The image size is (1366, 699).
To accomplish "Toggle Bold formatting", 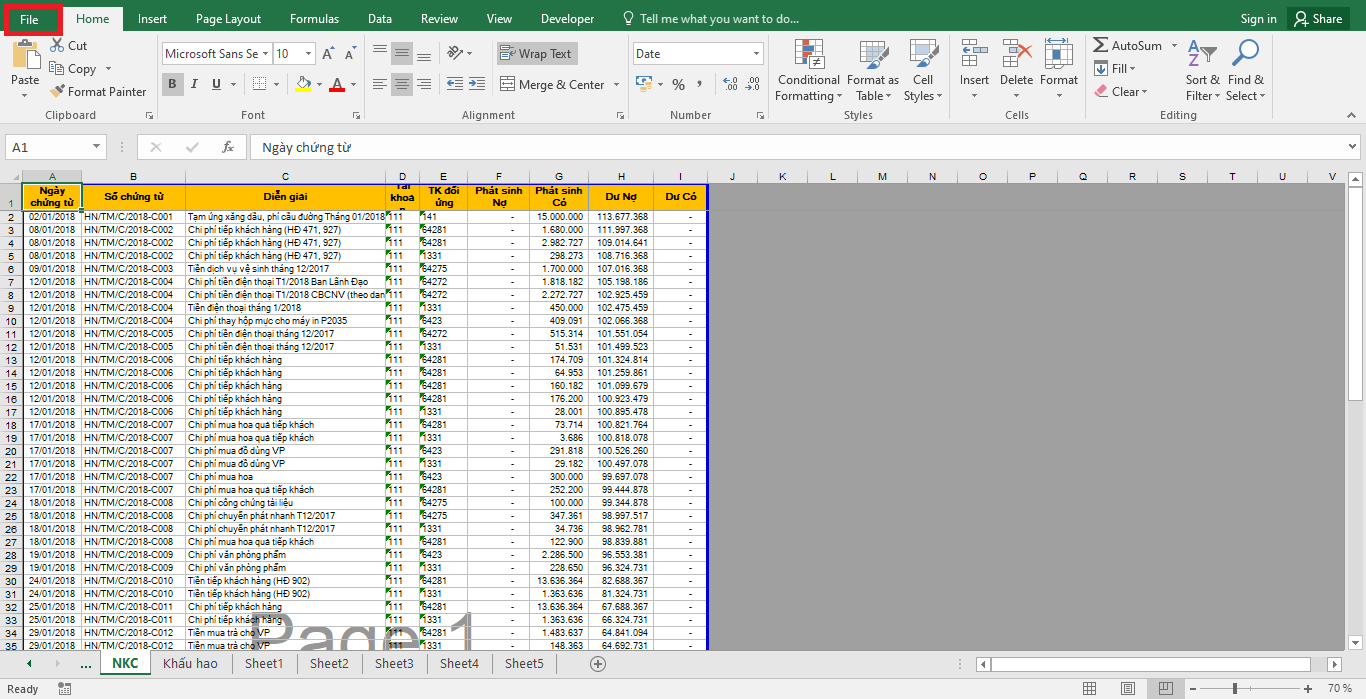I will (172, 85).
